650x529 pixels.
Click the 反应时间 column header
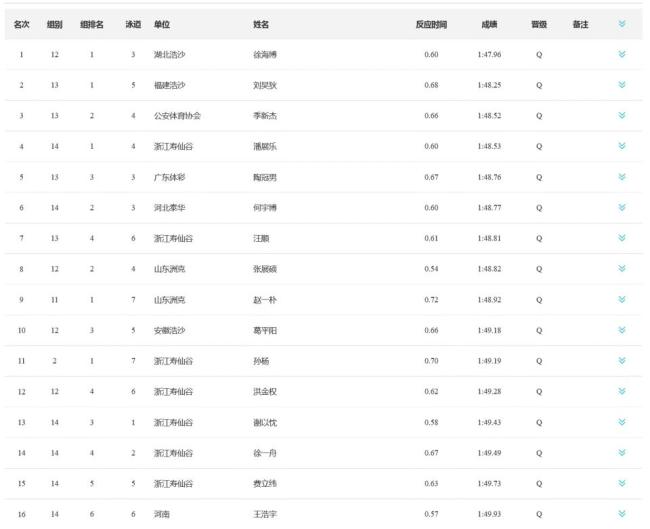click(x=431, y=24)
